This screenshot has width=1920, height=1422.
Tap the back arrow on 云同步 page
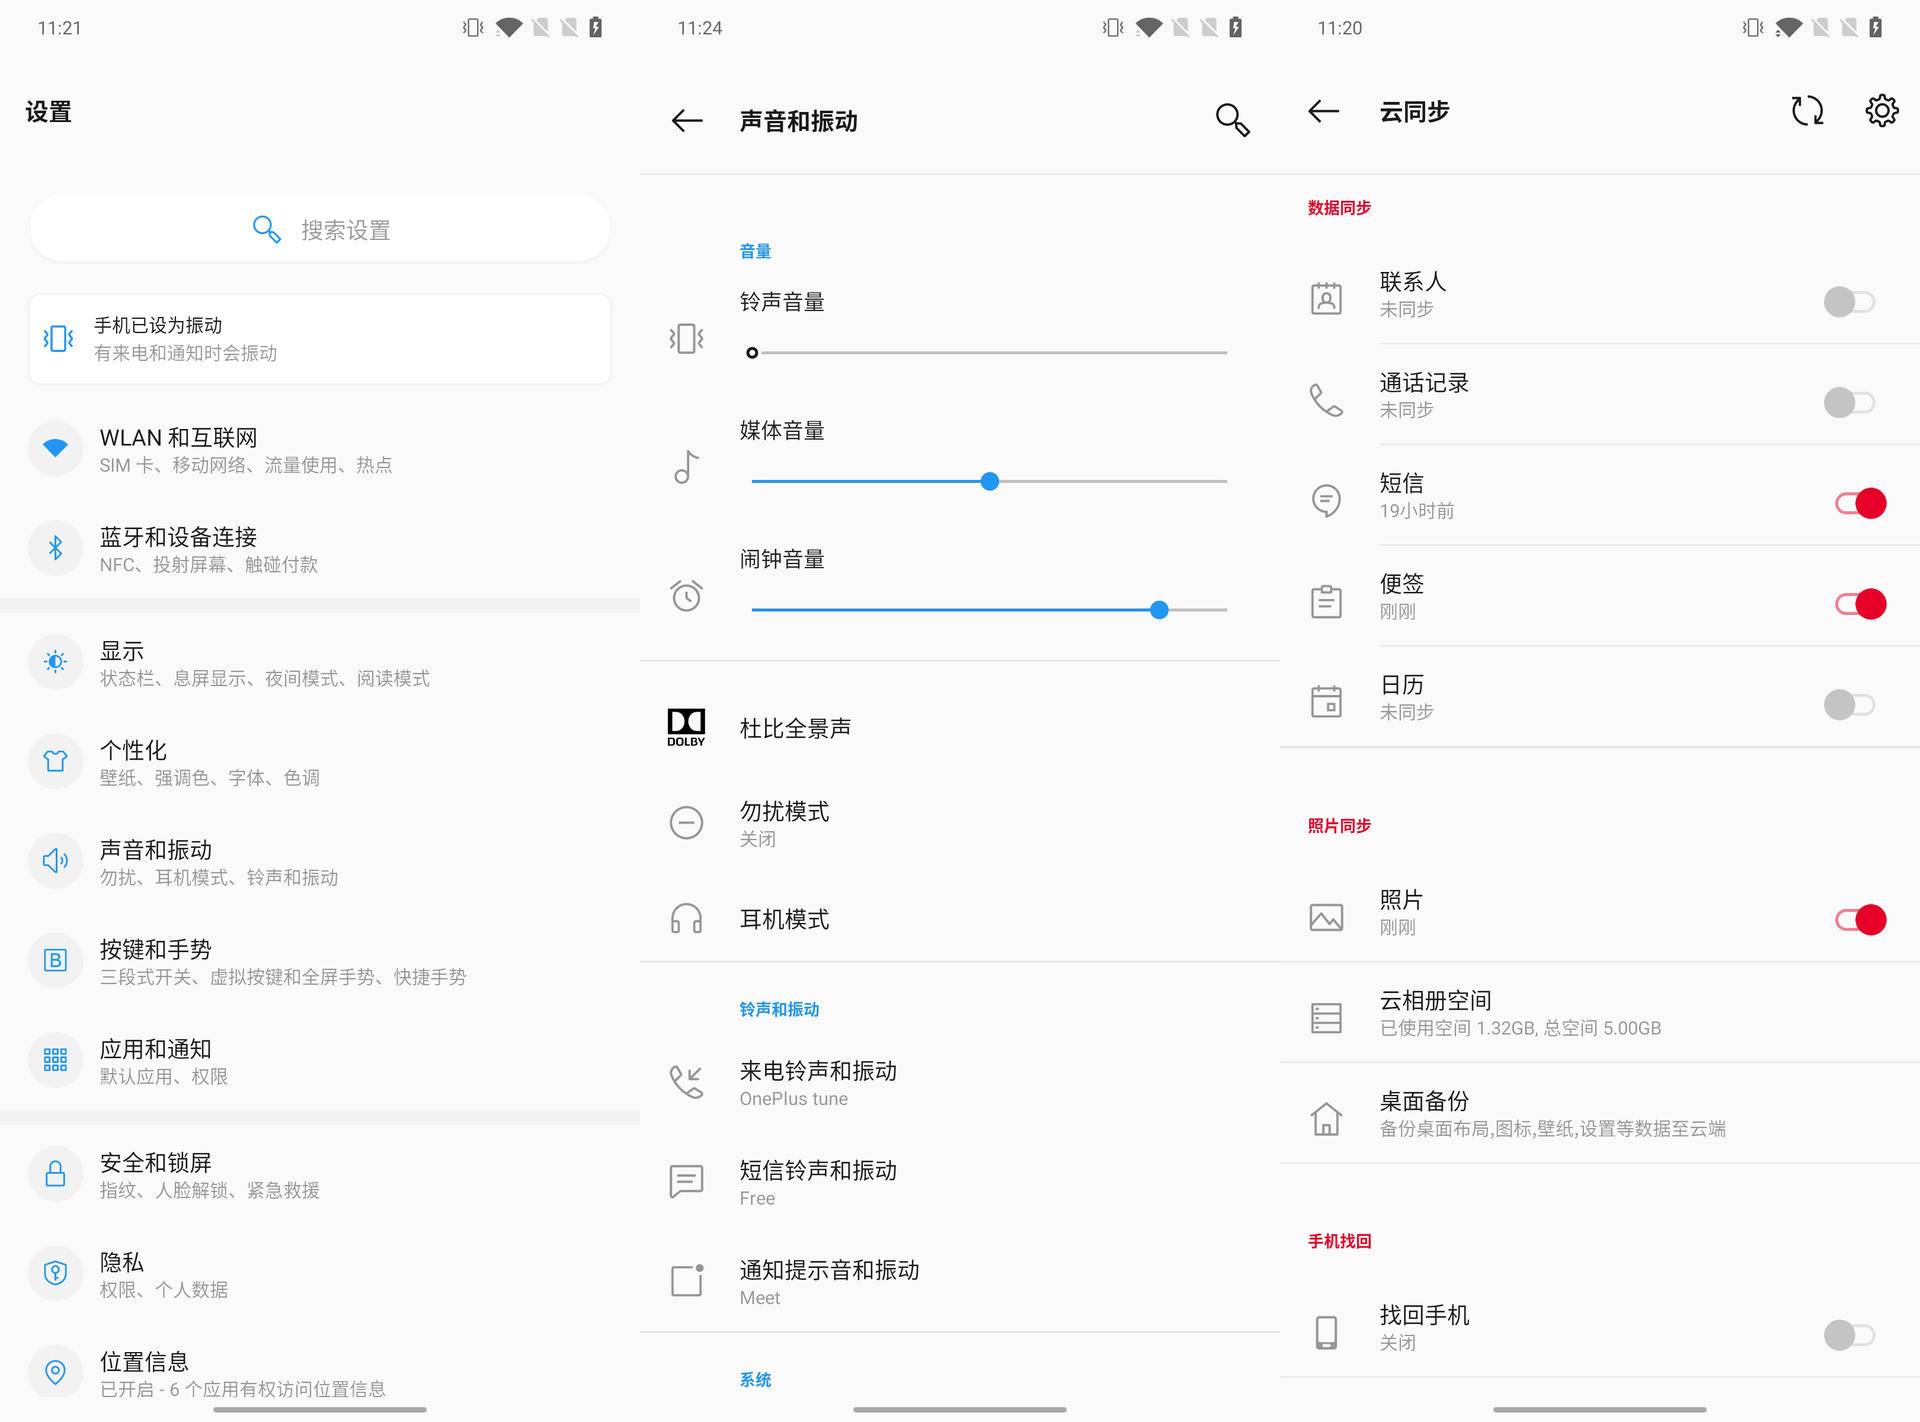pos(1322,112)
